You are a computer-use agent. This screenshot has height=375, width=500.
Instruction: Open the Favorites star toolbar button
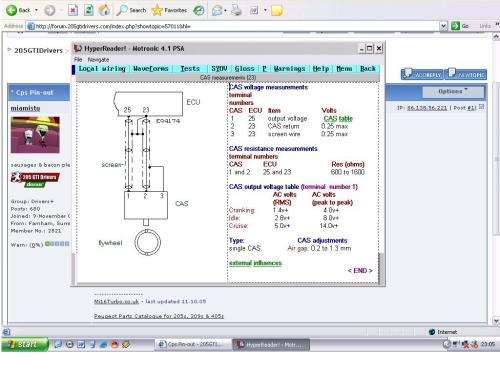pyautogui.click(x=169, y=10)
